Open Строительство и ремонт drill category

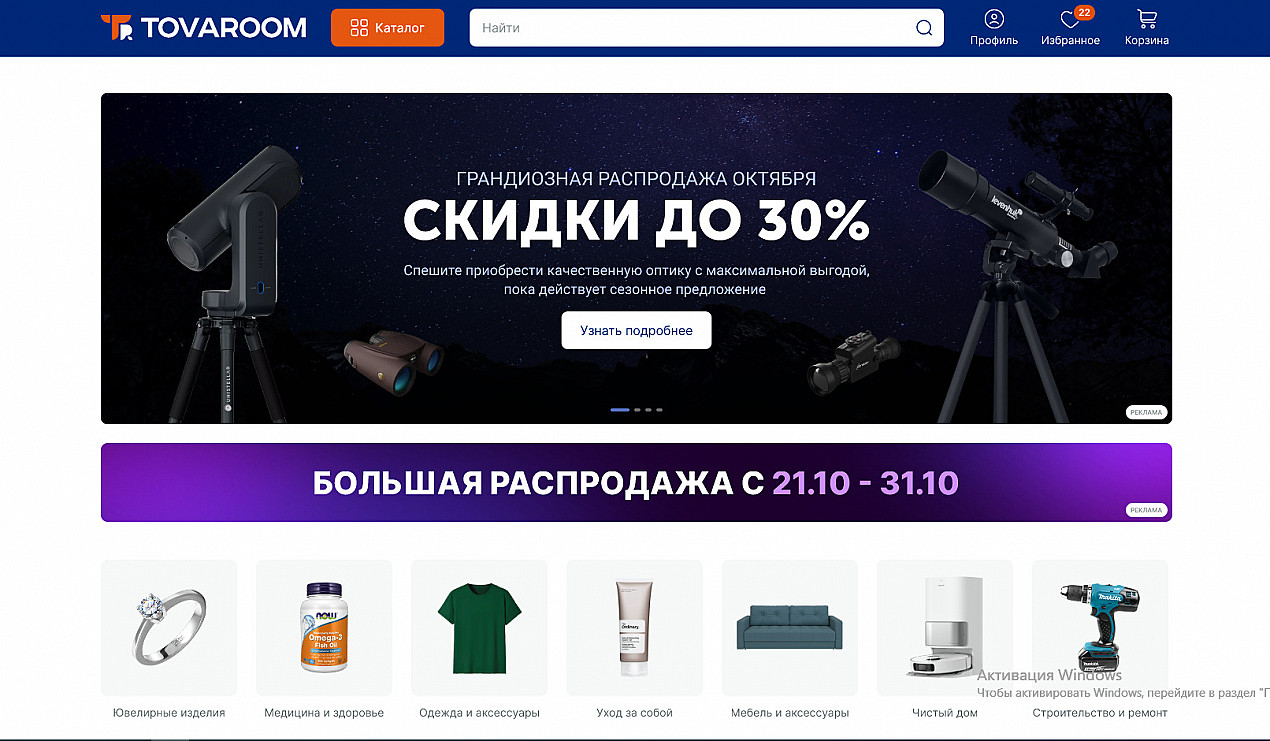[1100, 628]
